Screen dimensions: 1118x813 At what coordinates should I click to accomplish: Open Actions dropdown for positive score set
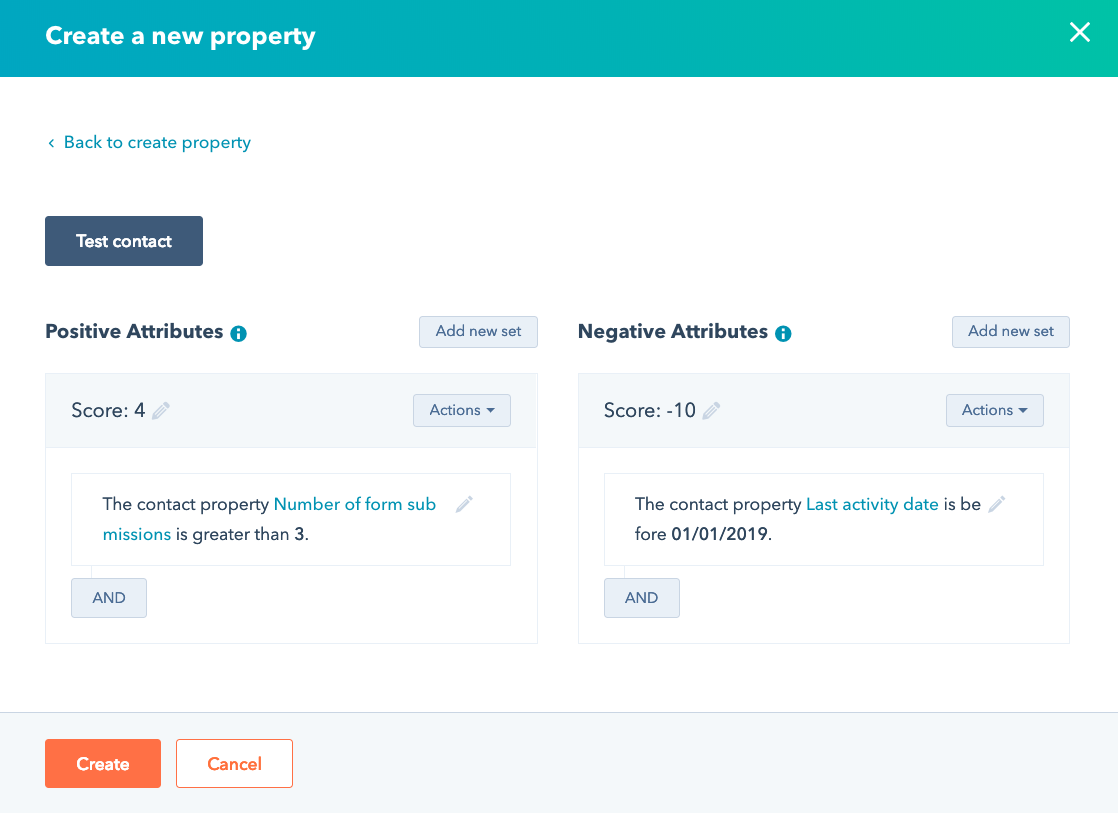[461, 410]
